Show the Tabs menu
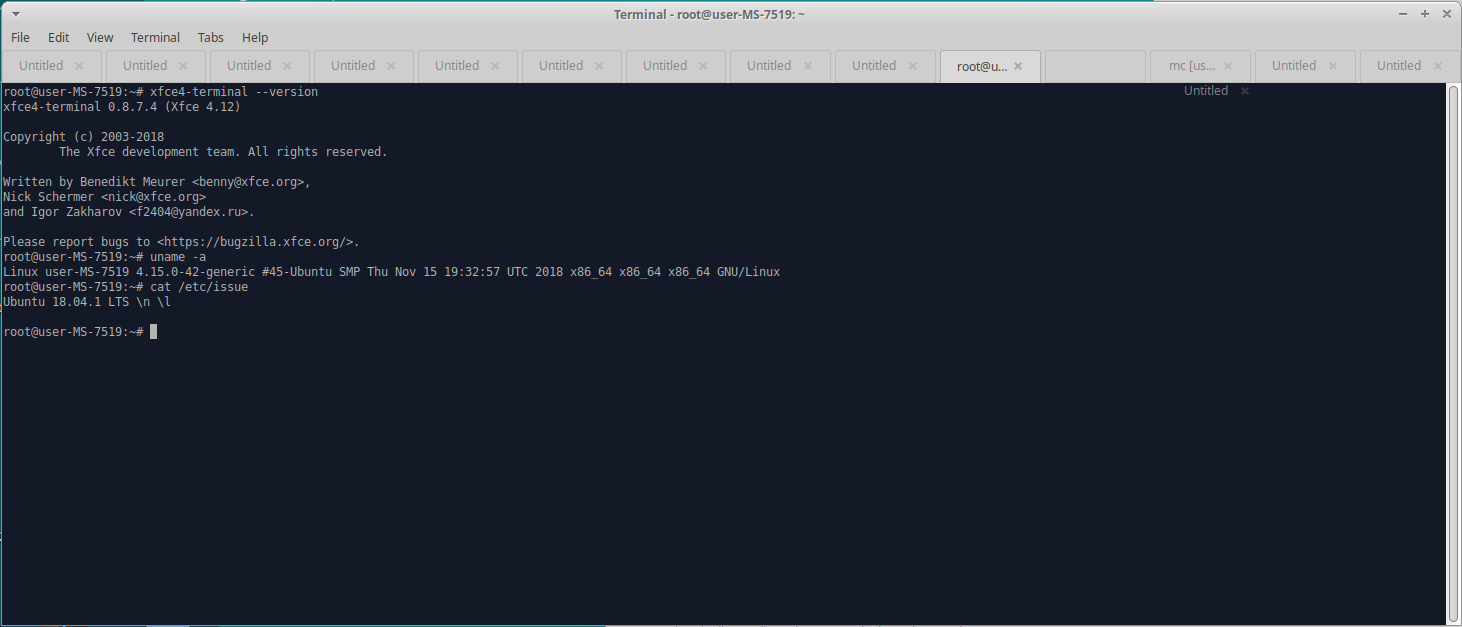The width and height of the screenshot is (1462, 627). click(x=211, y=37)
